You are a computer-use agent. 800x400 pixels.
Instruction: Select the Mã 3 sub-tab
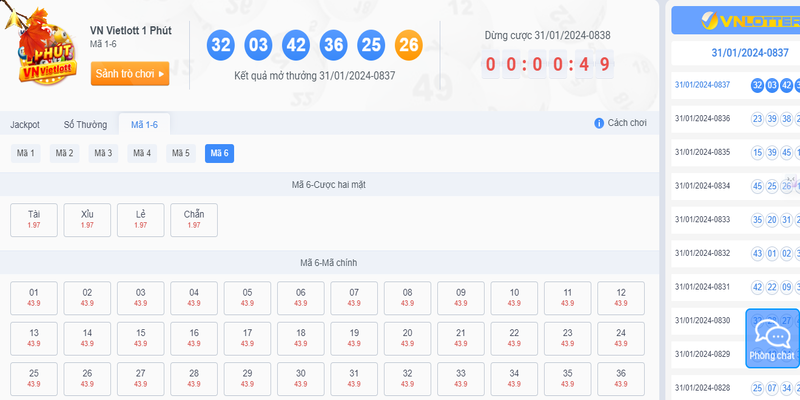tap(103, 153)
